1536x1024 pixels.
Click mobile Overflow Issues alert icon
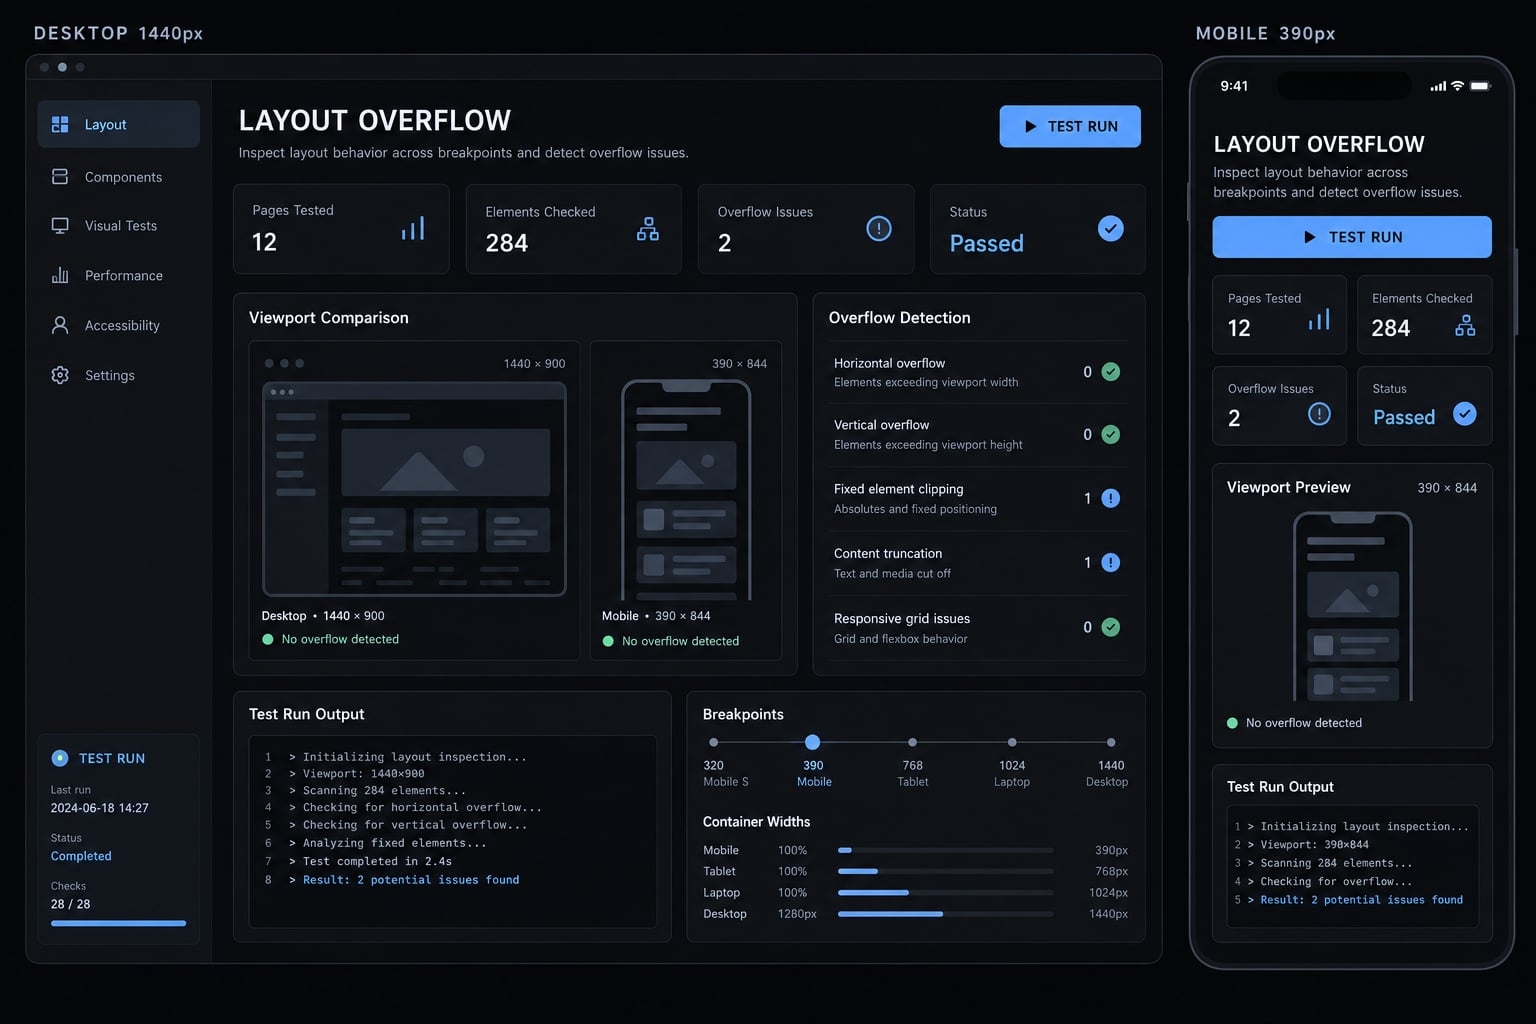click(x=1319, y=414)
